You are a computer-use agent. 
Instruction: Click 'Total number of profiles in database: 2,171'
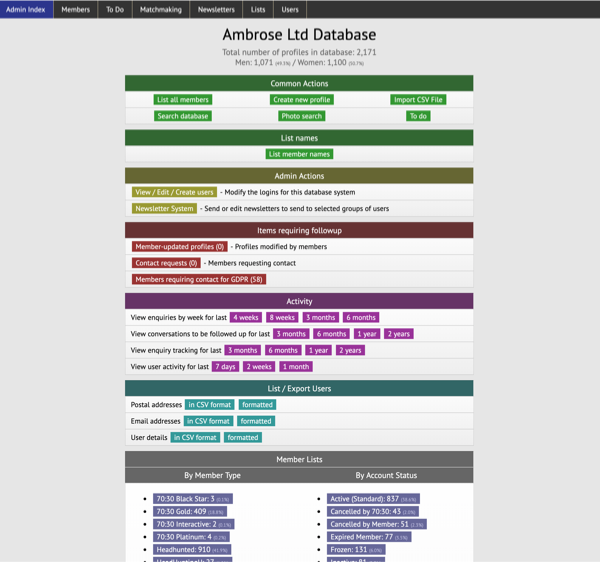[299, 52]
